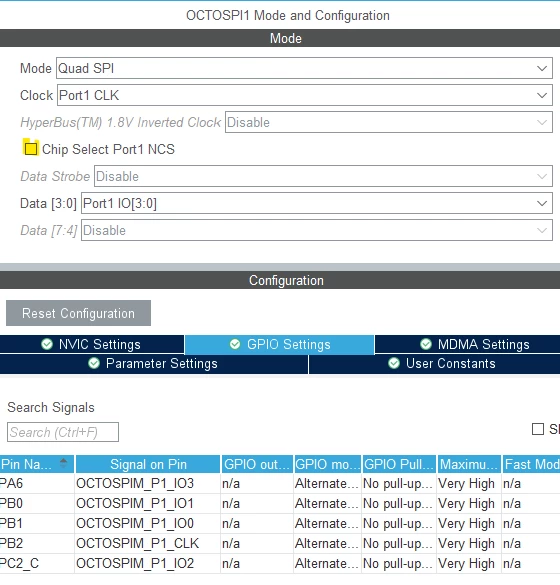Click the green check icon on MDMA Settings
The height and width of the screenshot is (585, 560).
click(x=426, y=344)
